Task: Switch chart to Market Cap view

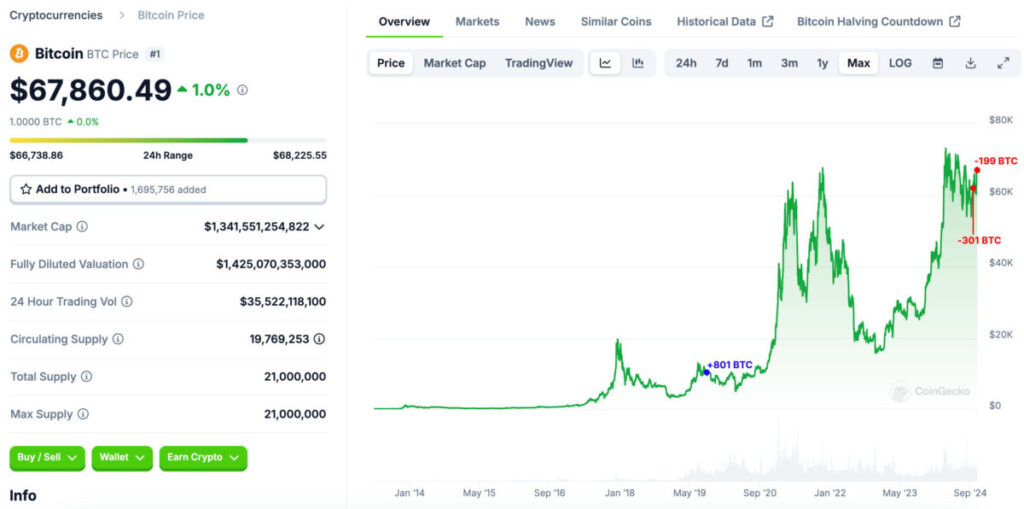Action: [454, 63]
